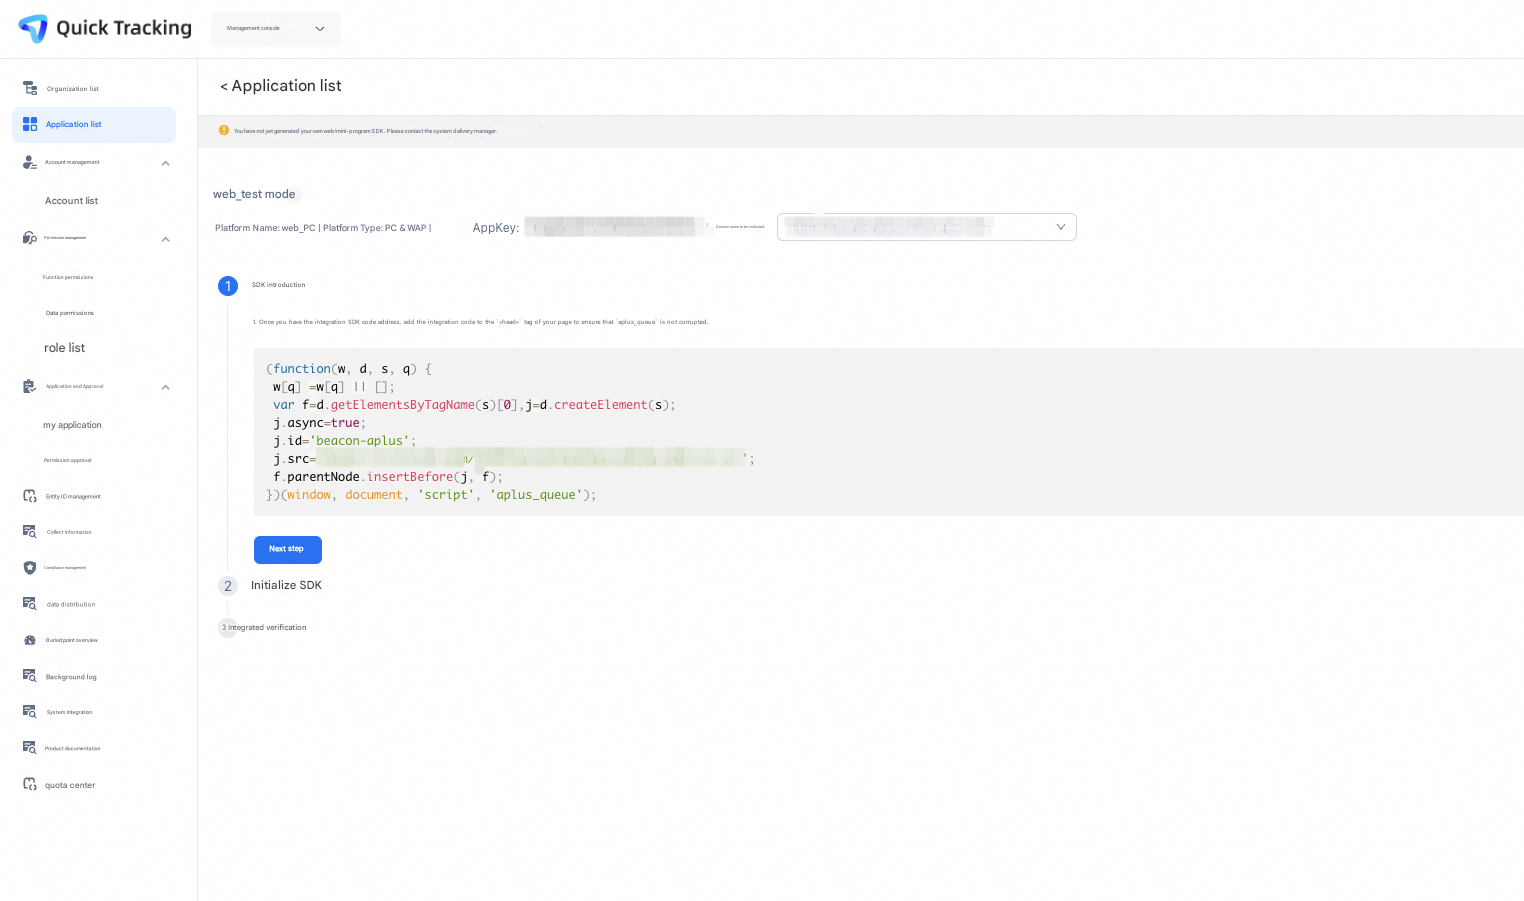Click the 'j.async=true' code line
This screenshot has height=901, width=1524.
320,423
